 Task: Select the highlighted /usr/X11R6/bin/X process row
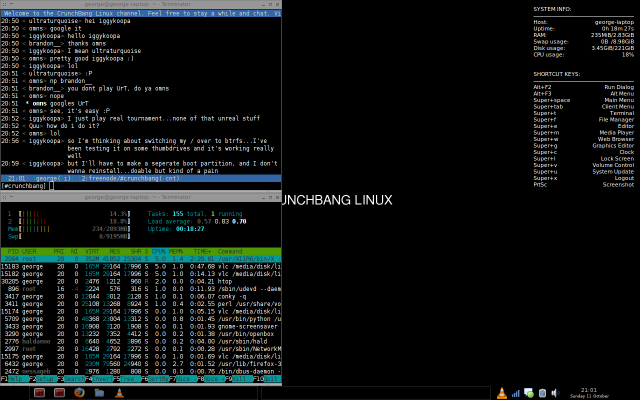coord(141,259)
